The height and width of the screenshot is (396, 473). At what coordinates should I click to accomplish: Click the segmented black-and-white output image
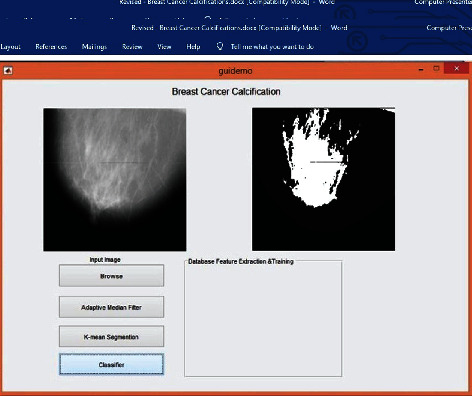(323, 179)
